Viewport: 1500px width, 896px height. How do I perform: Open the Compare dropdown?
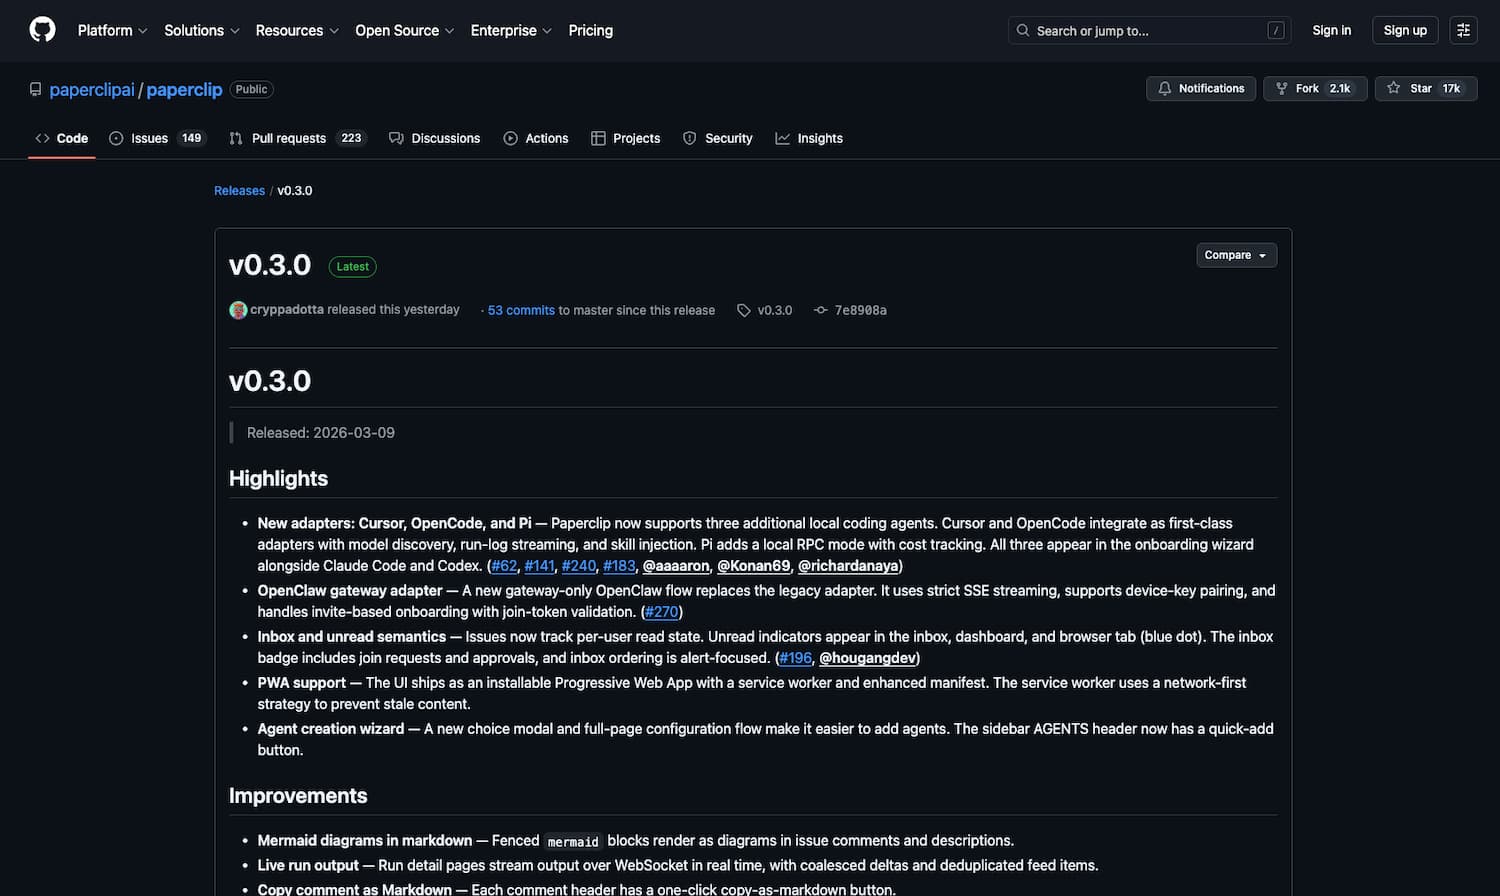coord(1236,255)
